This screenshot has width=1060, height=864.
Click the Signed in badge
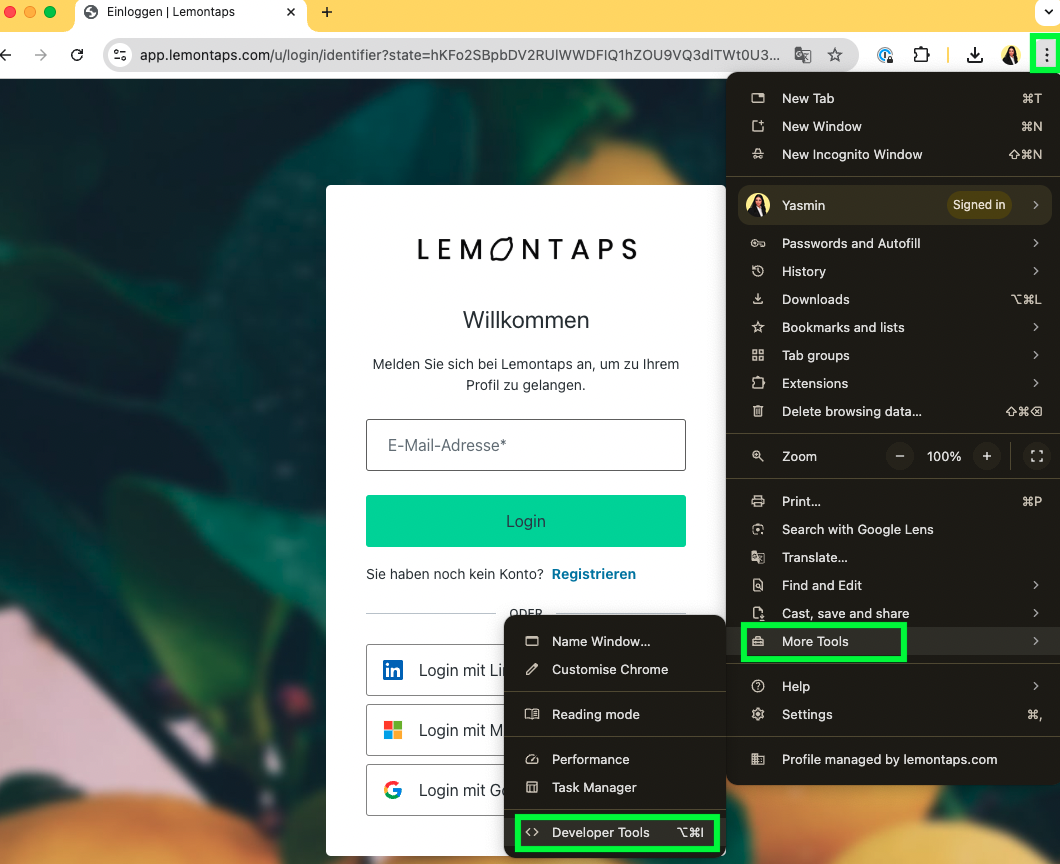click(x=978, y=205)
